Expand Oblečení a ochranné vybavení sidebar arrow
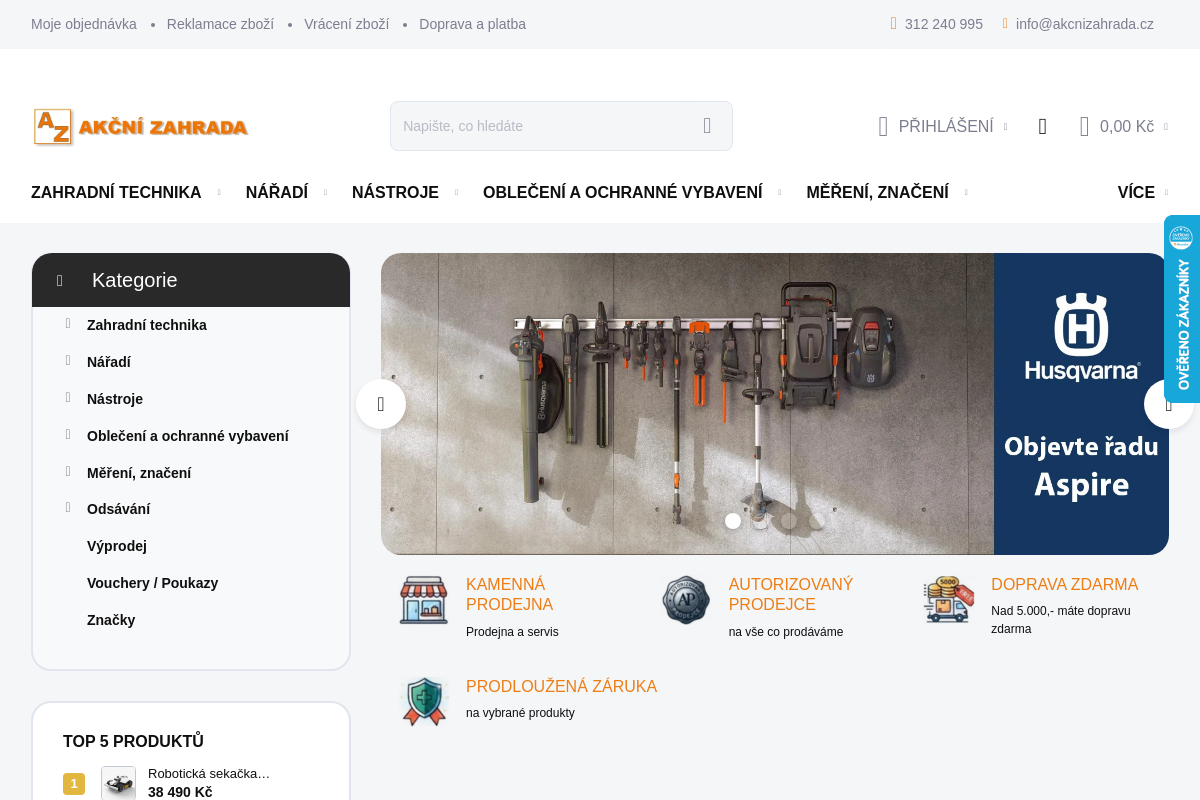Image resolution: width=1200 pixels, height=800 pixels. 68,434
